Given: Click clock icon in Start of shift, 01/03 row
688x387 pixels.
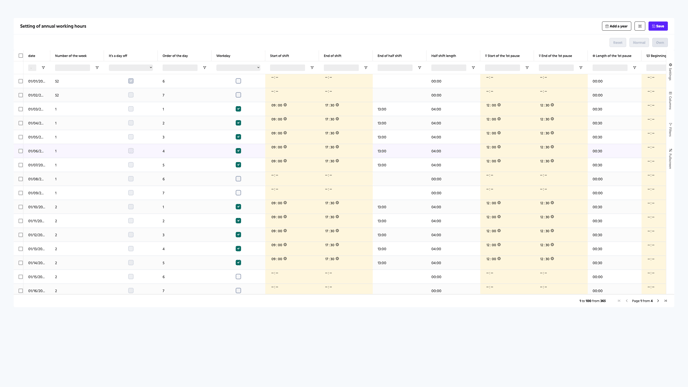Looking at the screenshot, I should (285, 105).
